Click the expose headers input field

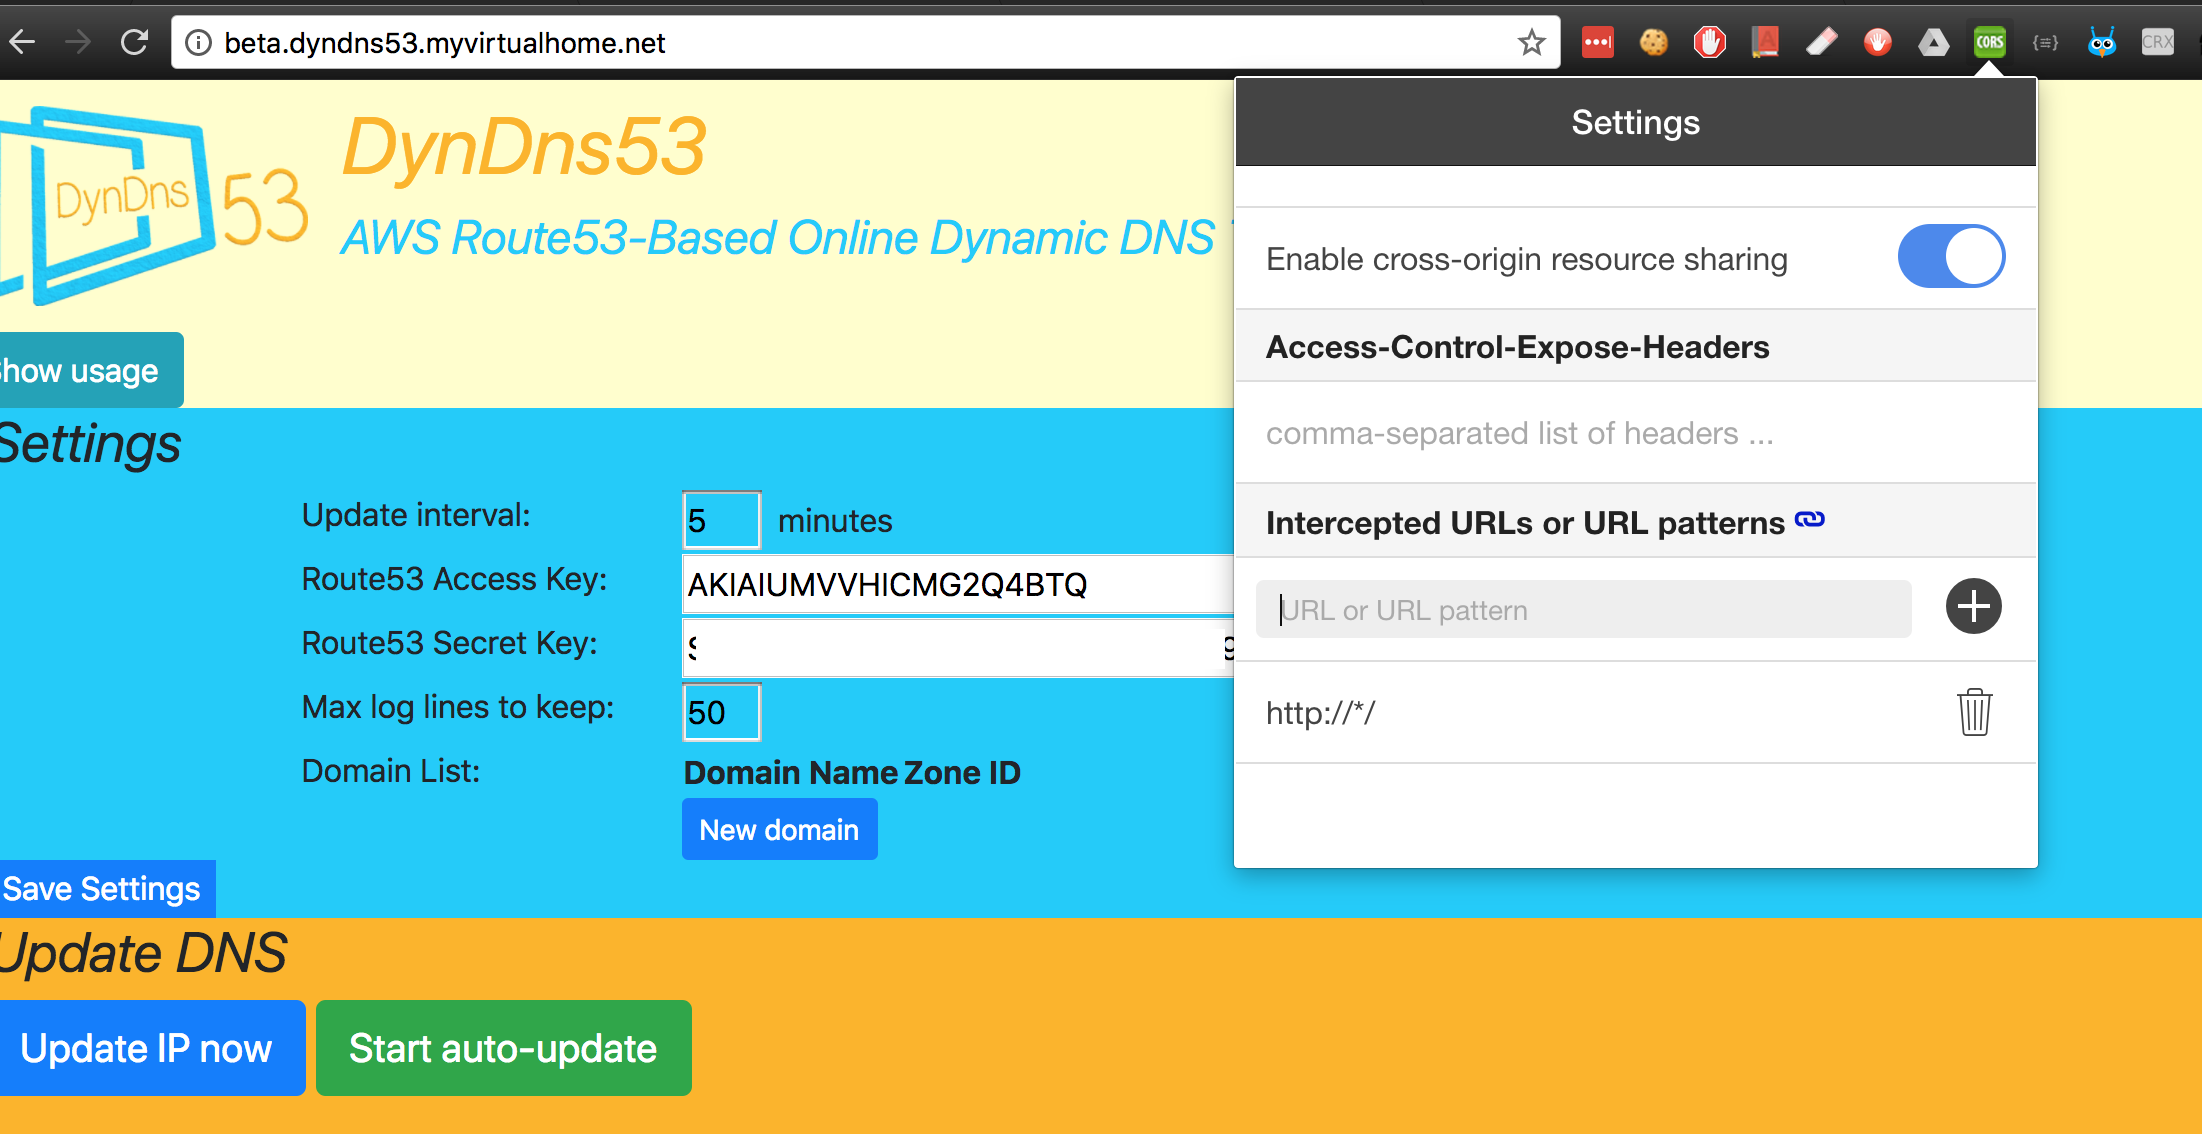click(x=1635, y=433)
